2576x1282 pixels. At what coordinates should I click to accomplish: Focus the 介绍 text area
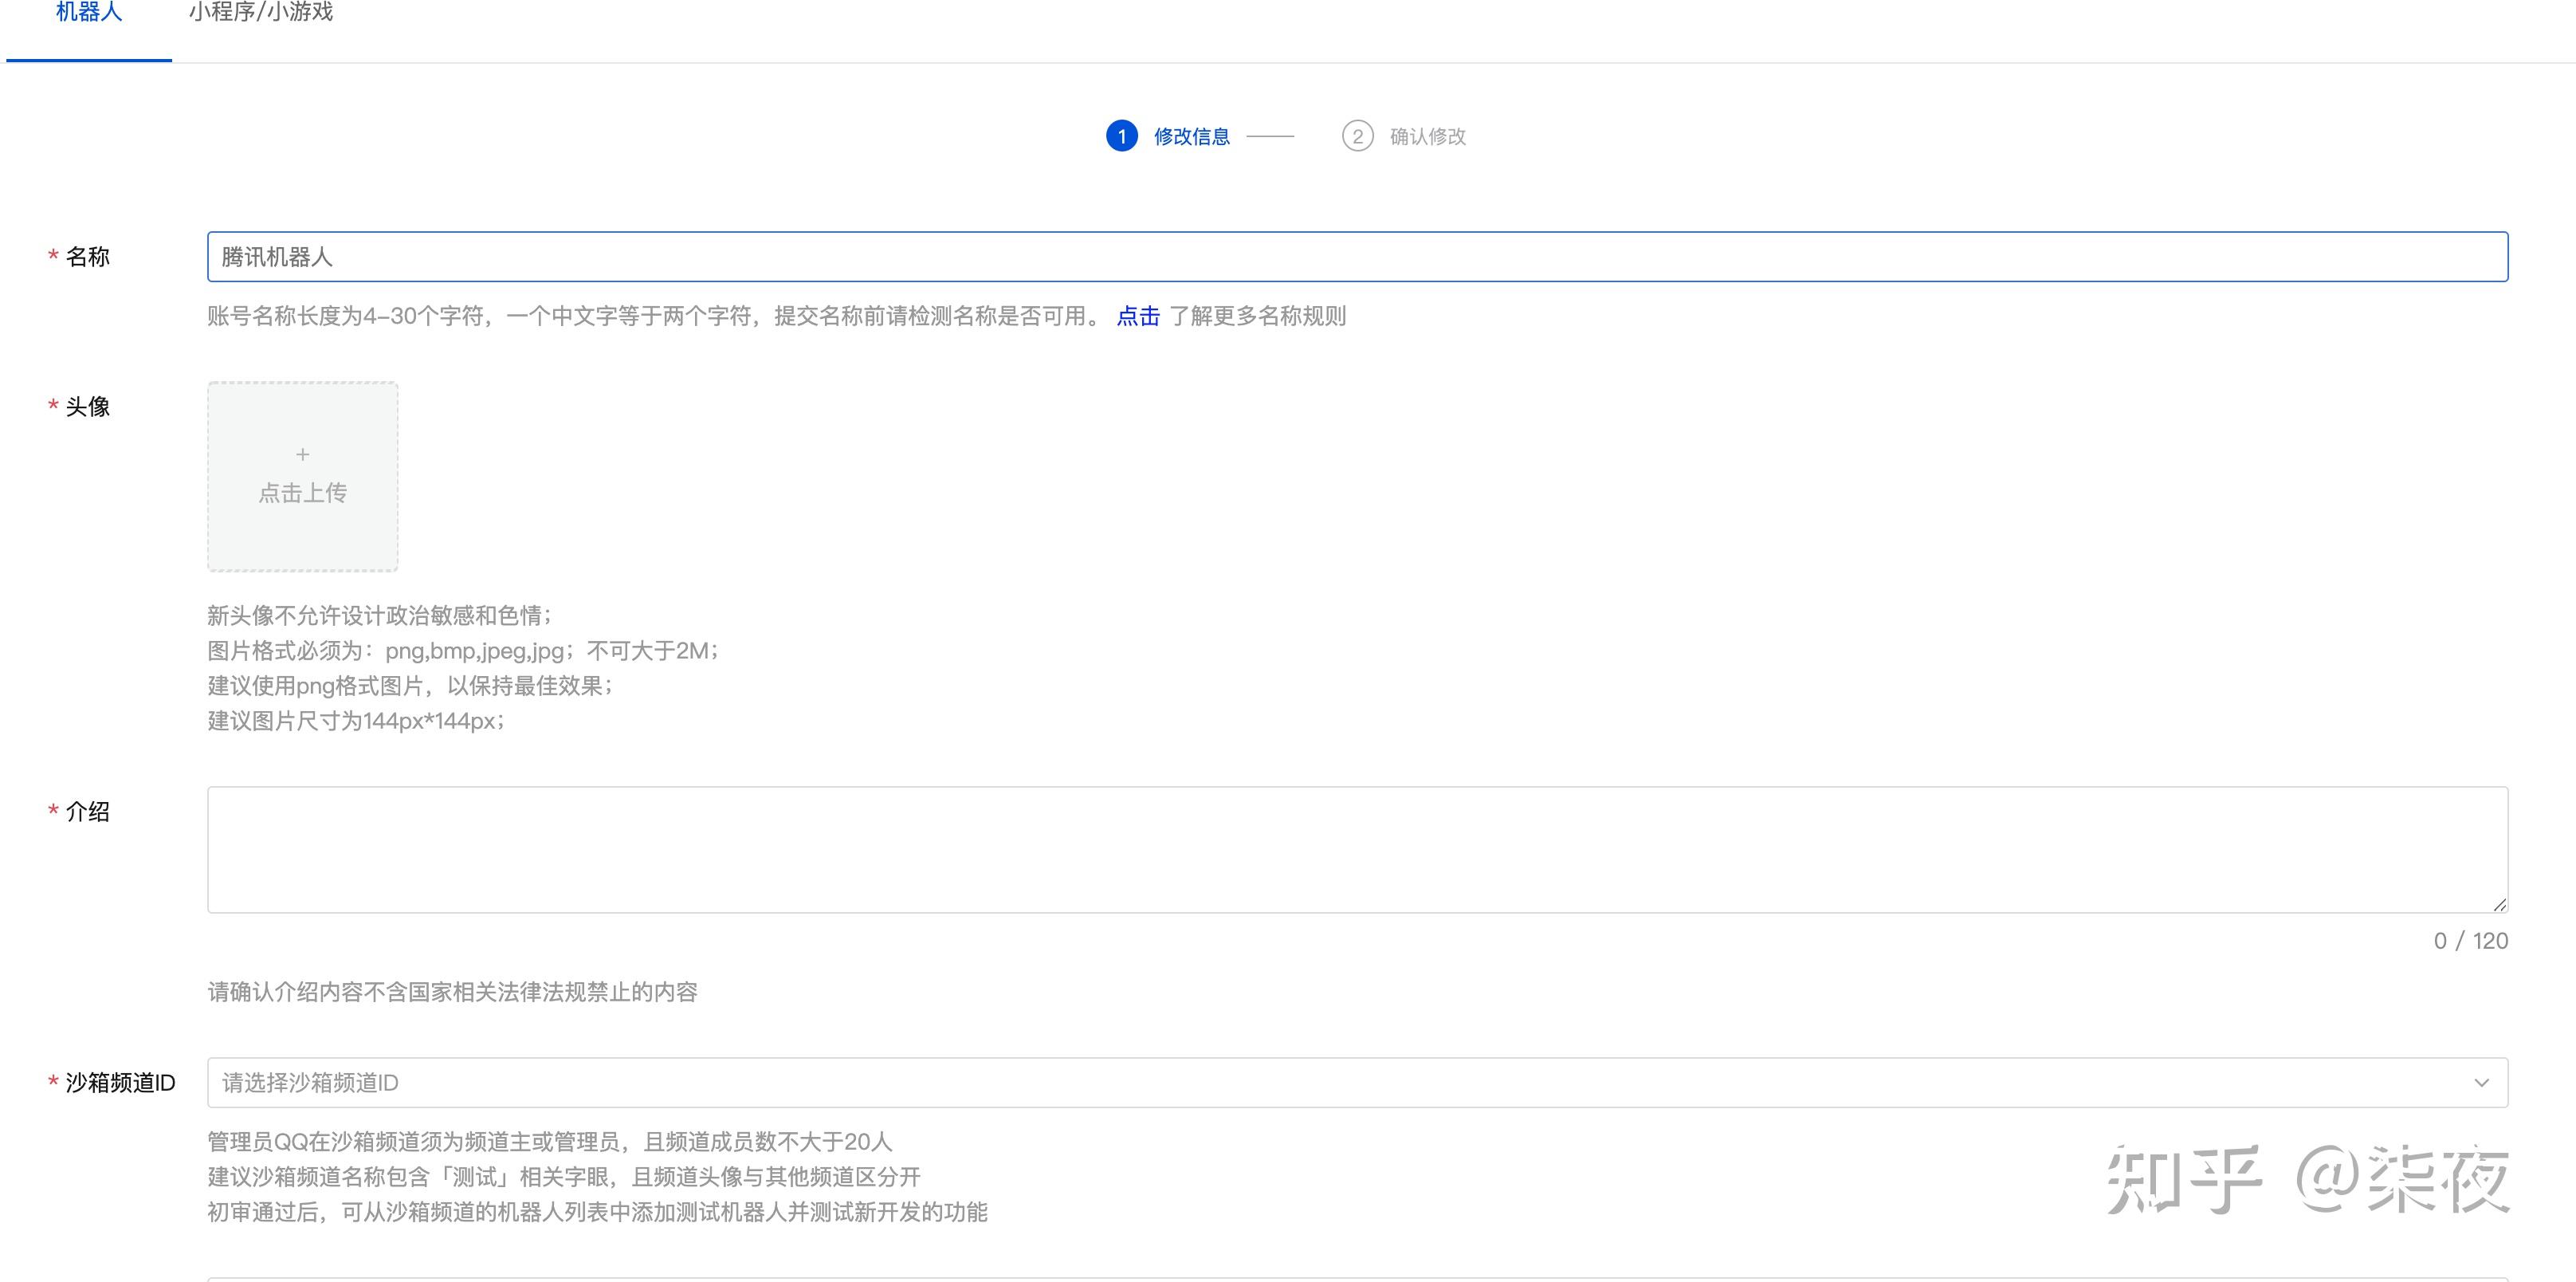1356,849
